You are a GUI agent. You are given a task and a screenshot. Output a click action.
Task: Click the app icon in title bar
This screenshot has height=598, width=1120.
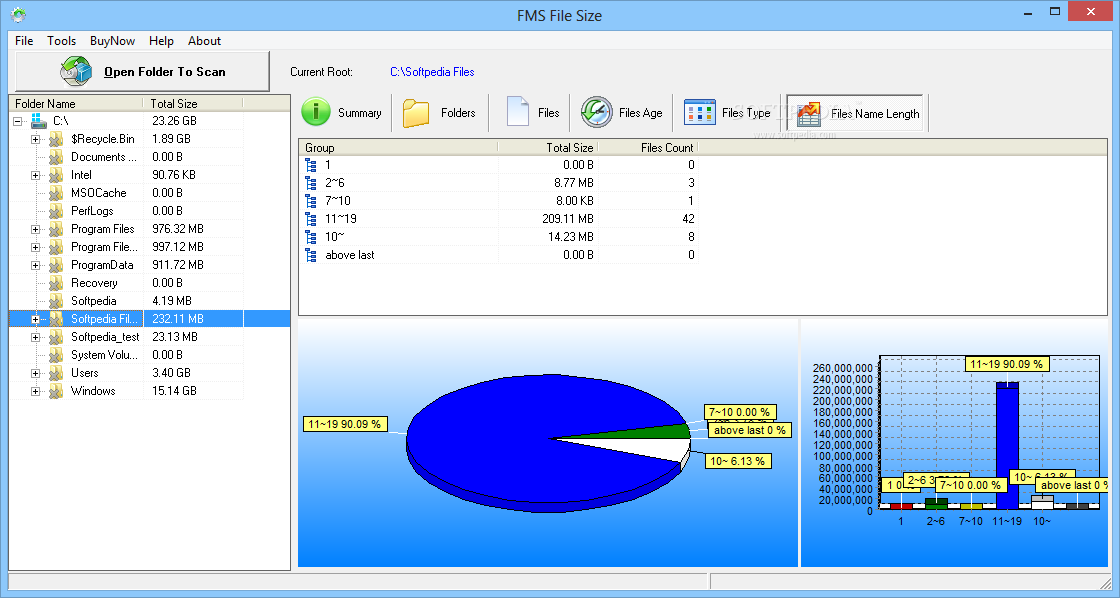click(x=19, y=14)
